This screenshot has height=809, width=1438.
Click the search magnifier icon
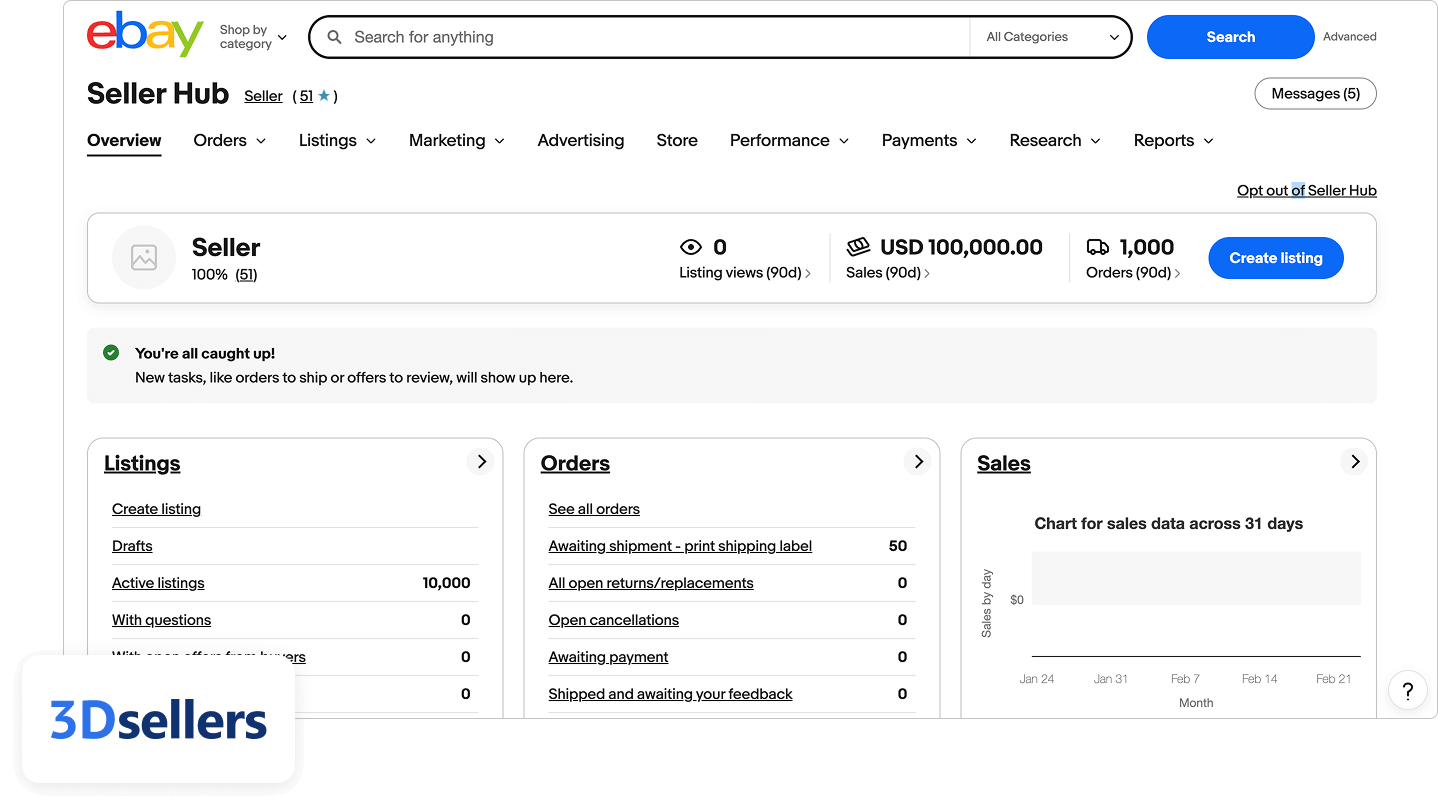click(335, 37)
